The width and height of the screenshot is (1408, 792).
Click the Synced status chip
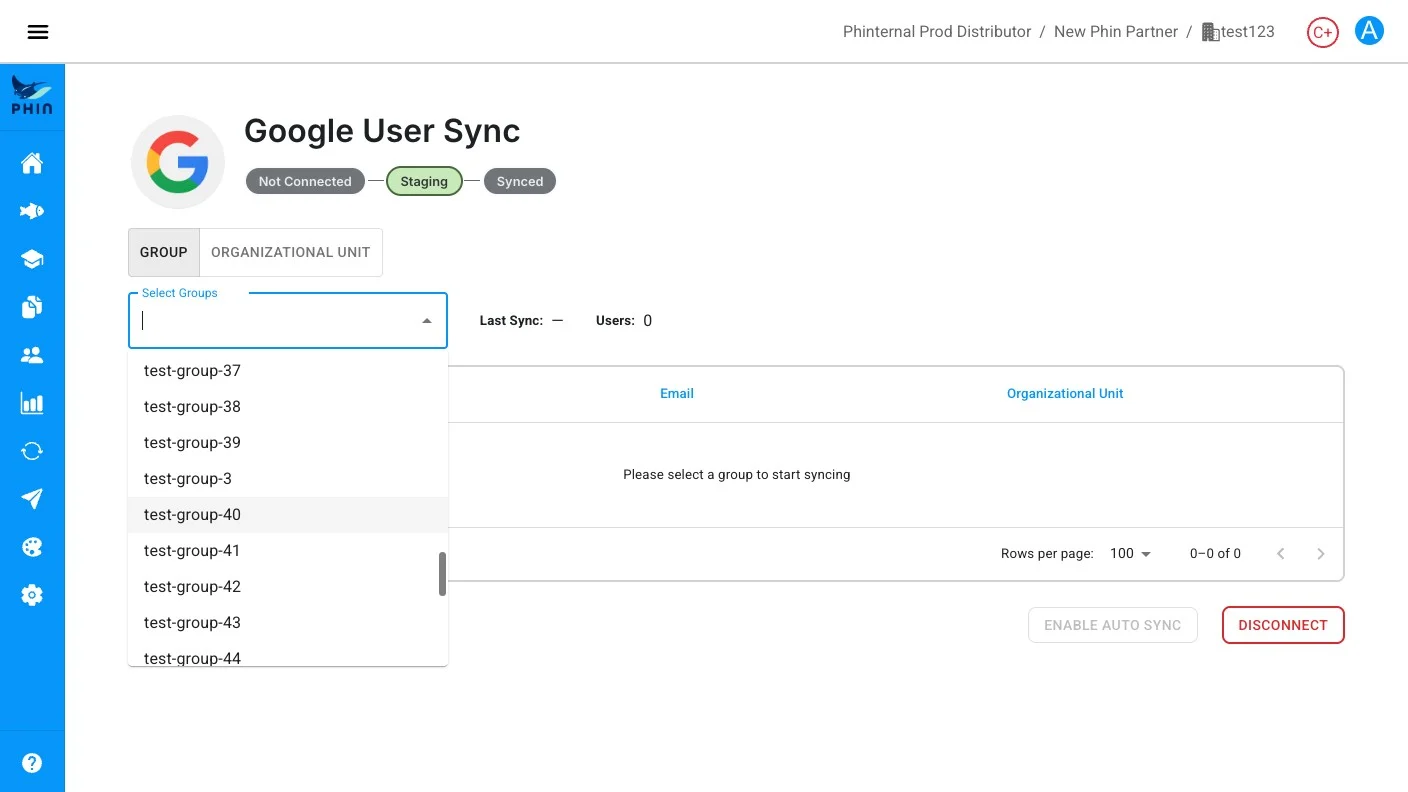point(520,181)
